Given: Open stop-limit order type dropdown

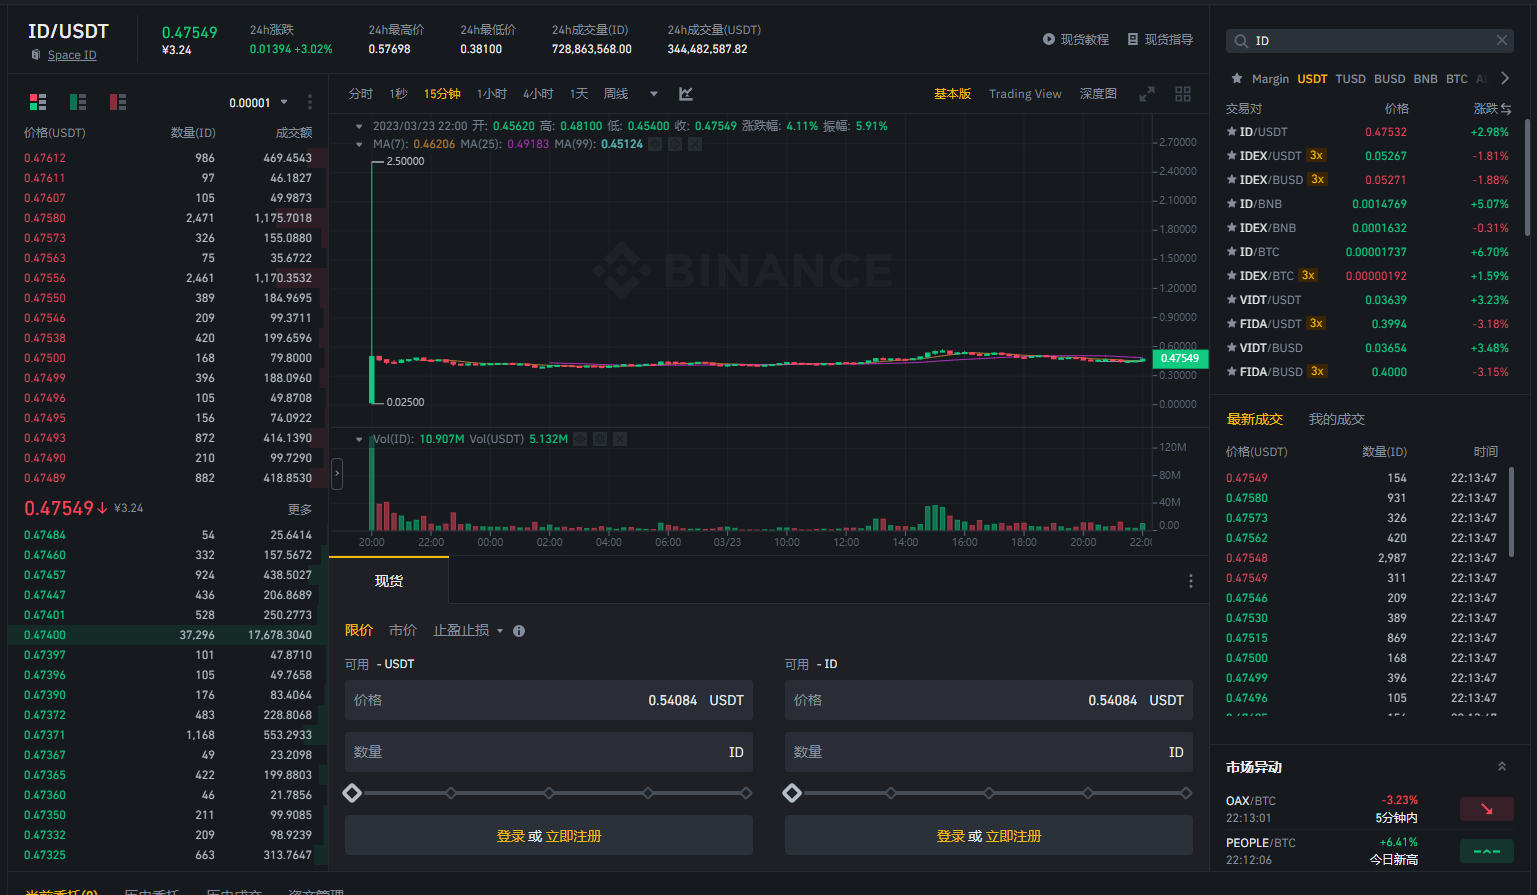Looking at the screenshot, I should pos(468,631).
